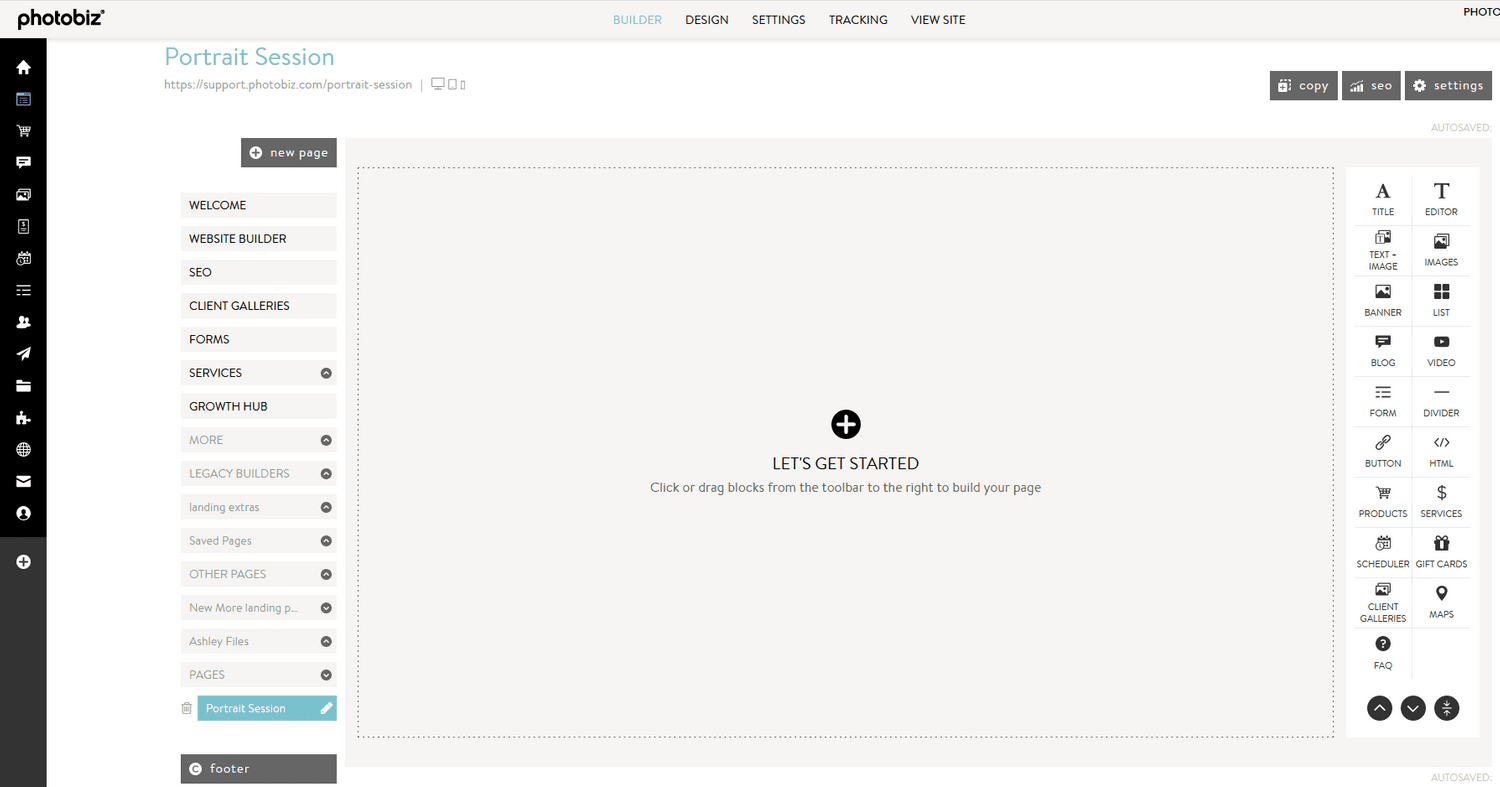
Task: Click the Scheduler block icon
Action: [1382, 551]
